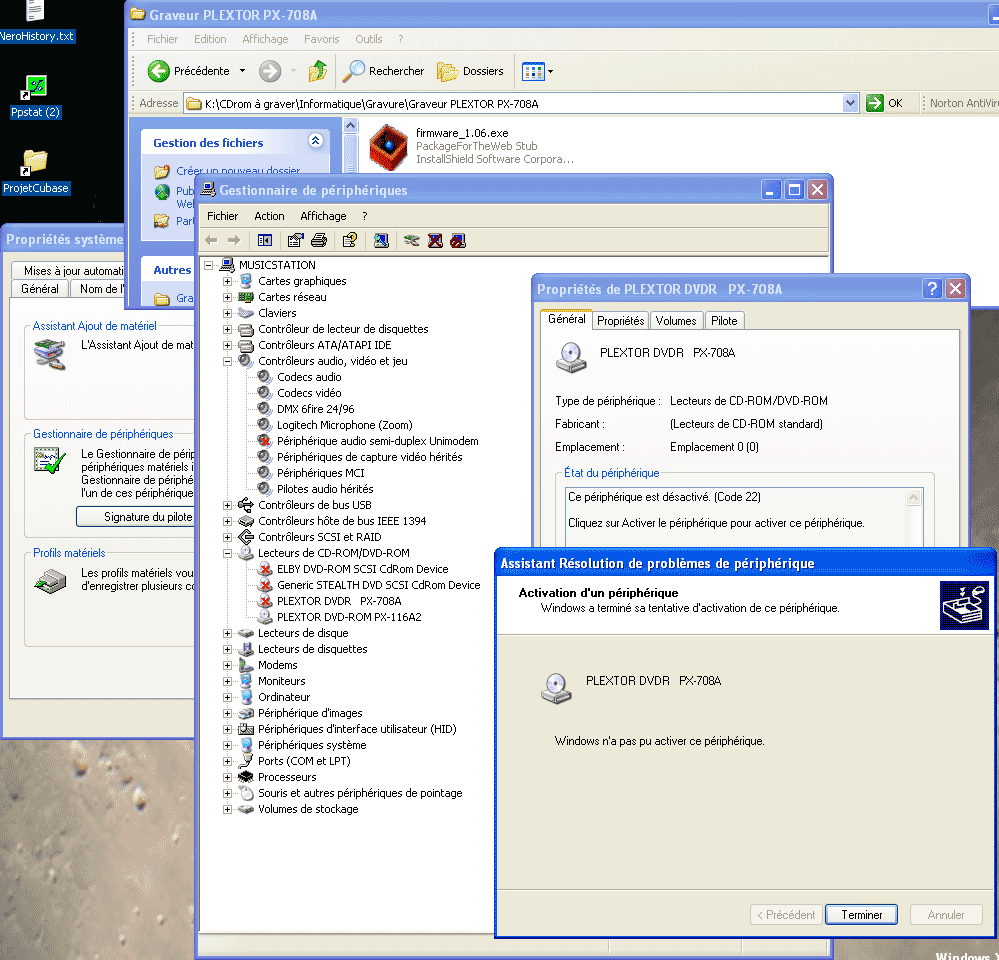The image size is (999, 960).
Task: Click the firmware_1.06.exe file icon
Action: click(388, 147)
